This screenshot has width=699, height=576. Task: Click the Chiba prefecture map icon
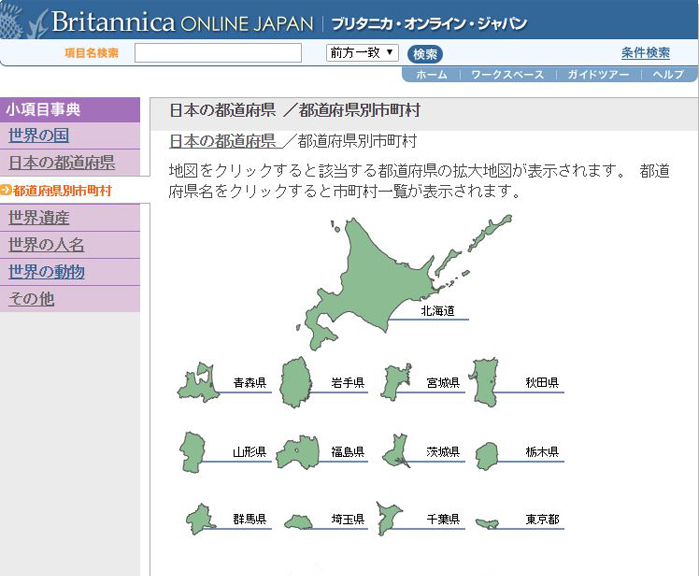pos(388,518)
